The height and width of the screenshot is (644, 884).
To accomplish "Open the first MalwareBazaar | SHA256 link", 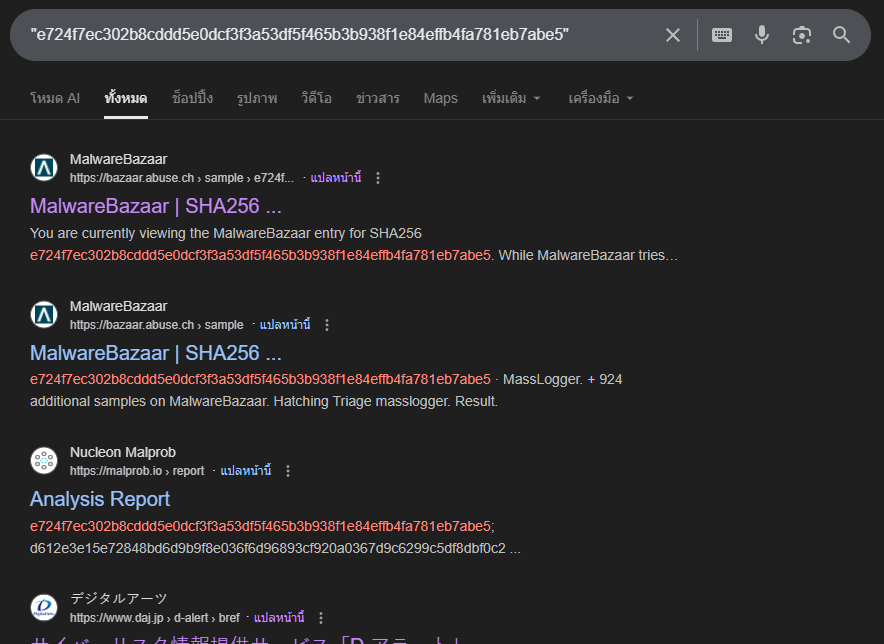I will click(156, 206).
